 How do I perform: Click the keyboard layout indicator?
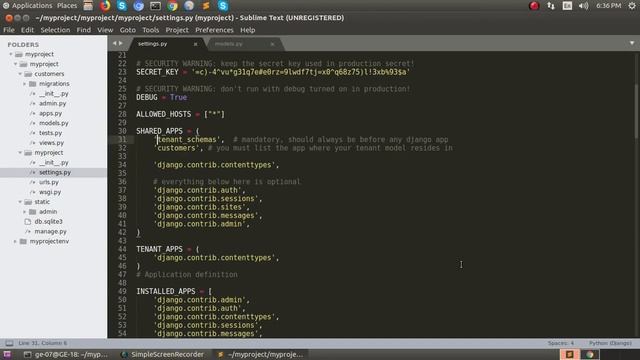567,6
